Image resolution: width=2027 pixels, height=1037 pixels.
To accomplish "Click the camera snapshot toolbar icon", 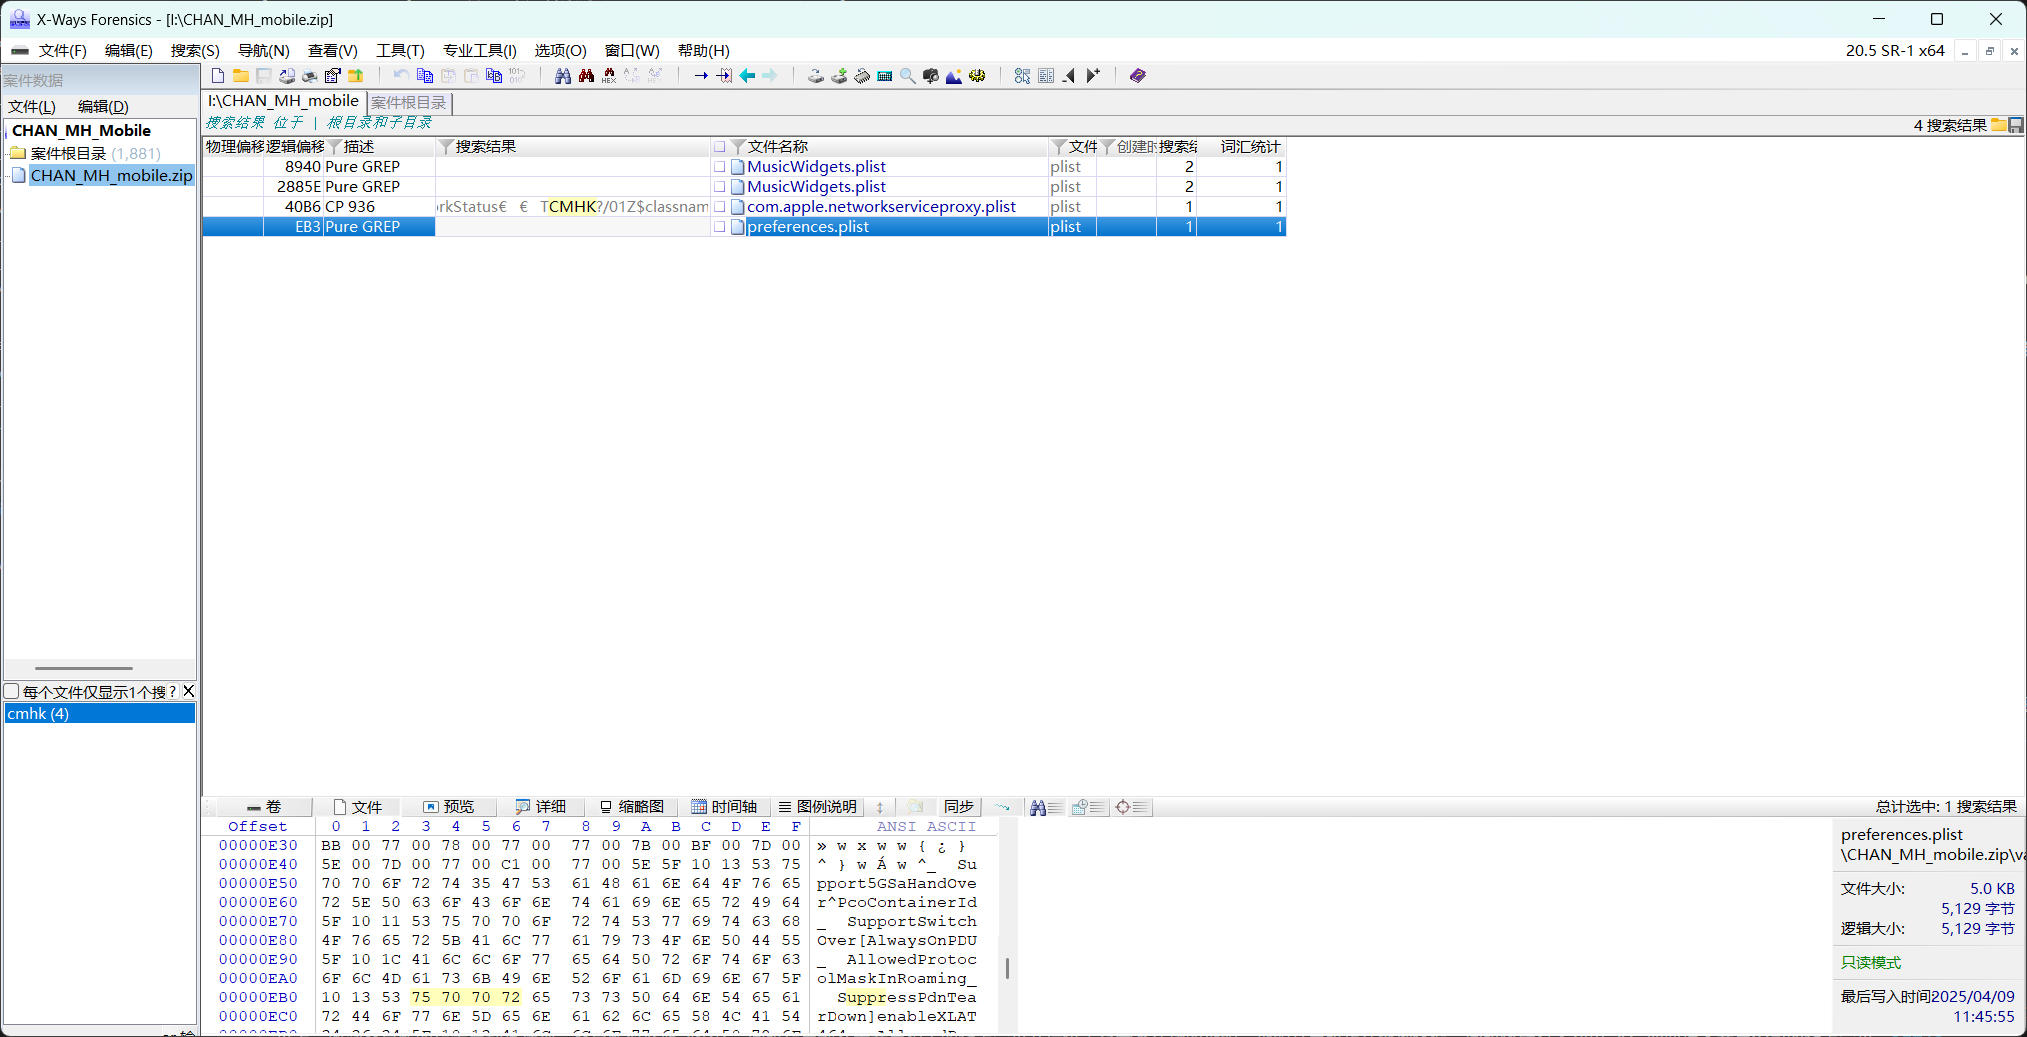I will 931,76.
